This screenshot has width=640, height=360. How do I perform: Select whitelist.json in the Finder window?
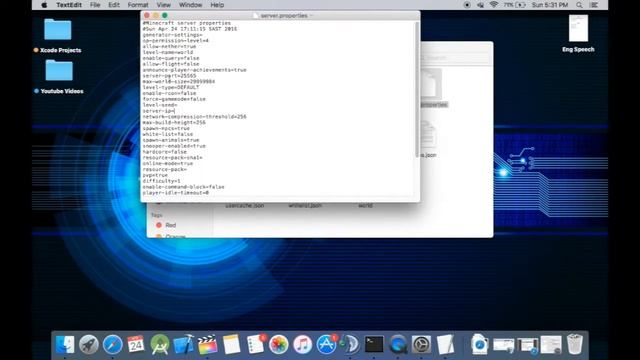pyautogui.click(x=305, y=206)
